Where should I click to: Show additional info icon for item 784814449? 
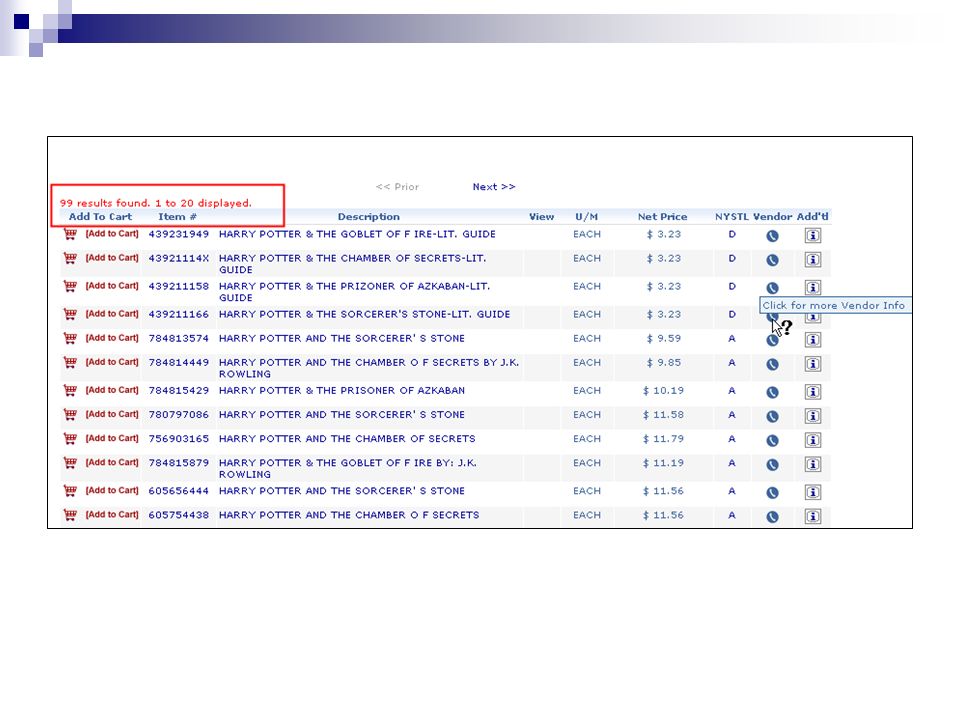[x=812, y=364]
